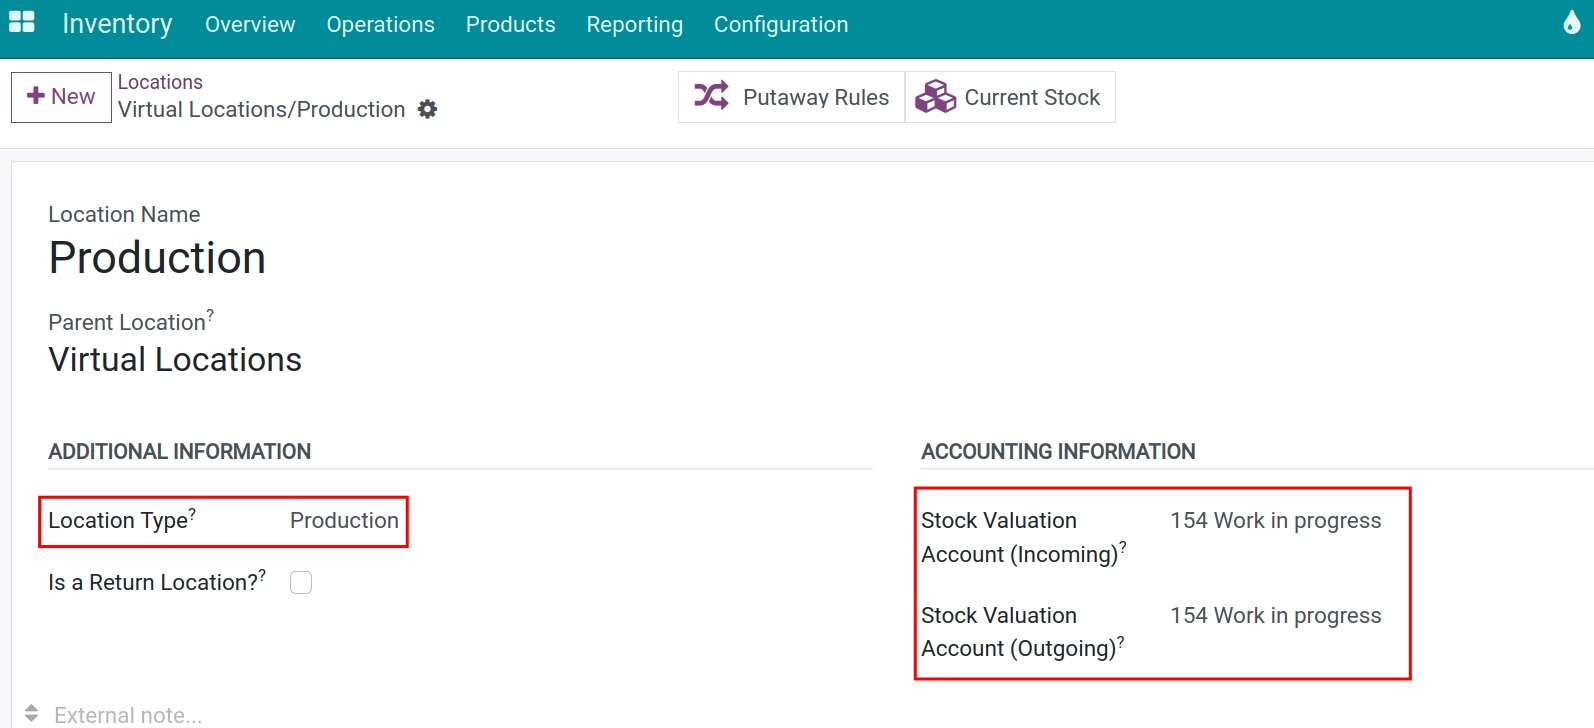The image size is (1594, 728).
Task: Click the Location Type help question mark
Action: (192, 513)
